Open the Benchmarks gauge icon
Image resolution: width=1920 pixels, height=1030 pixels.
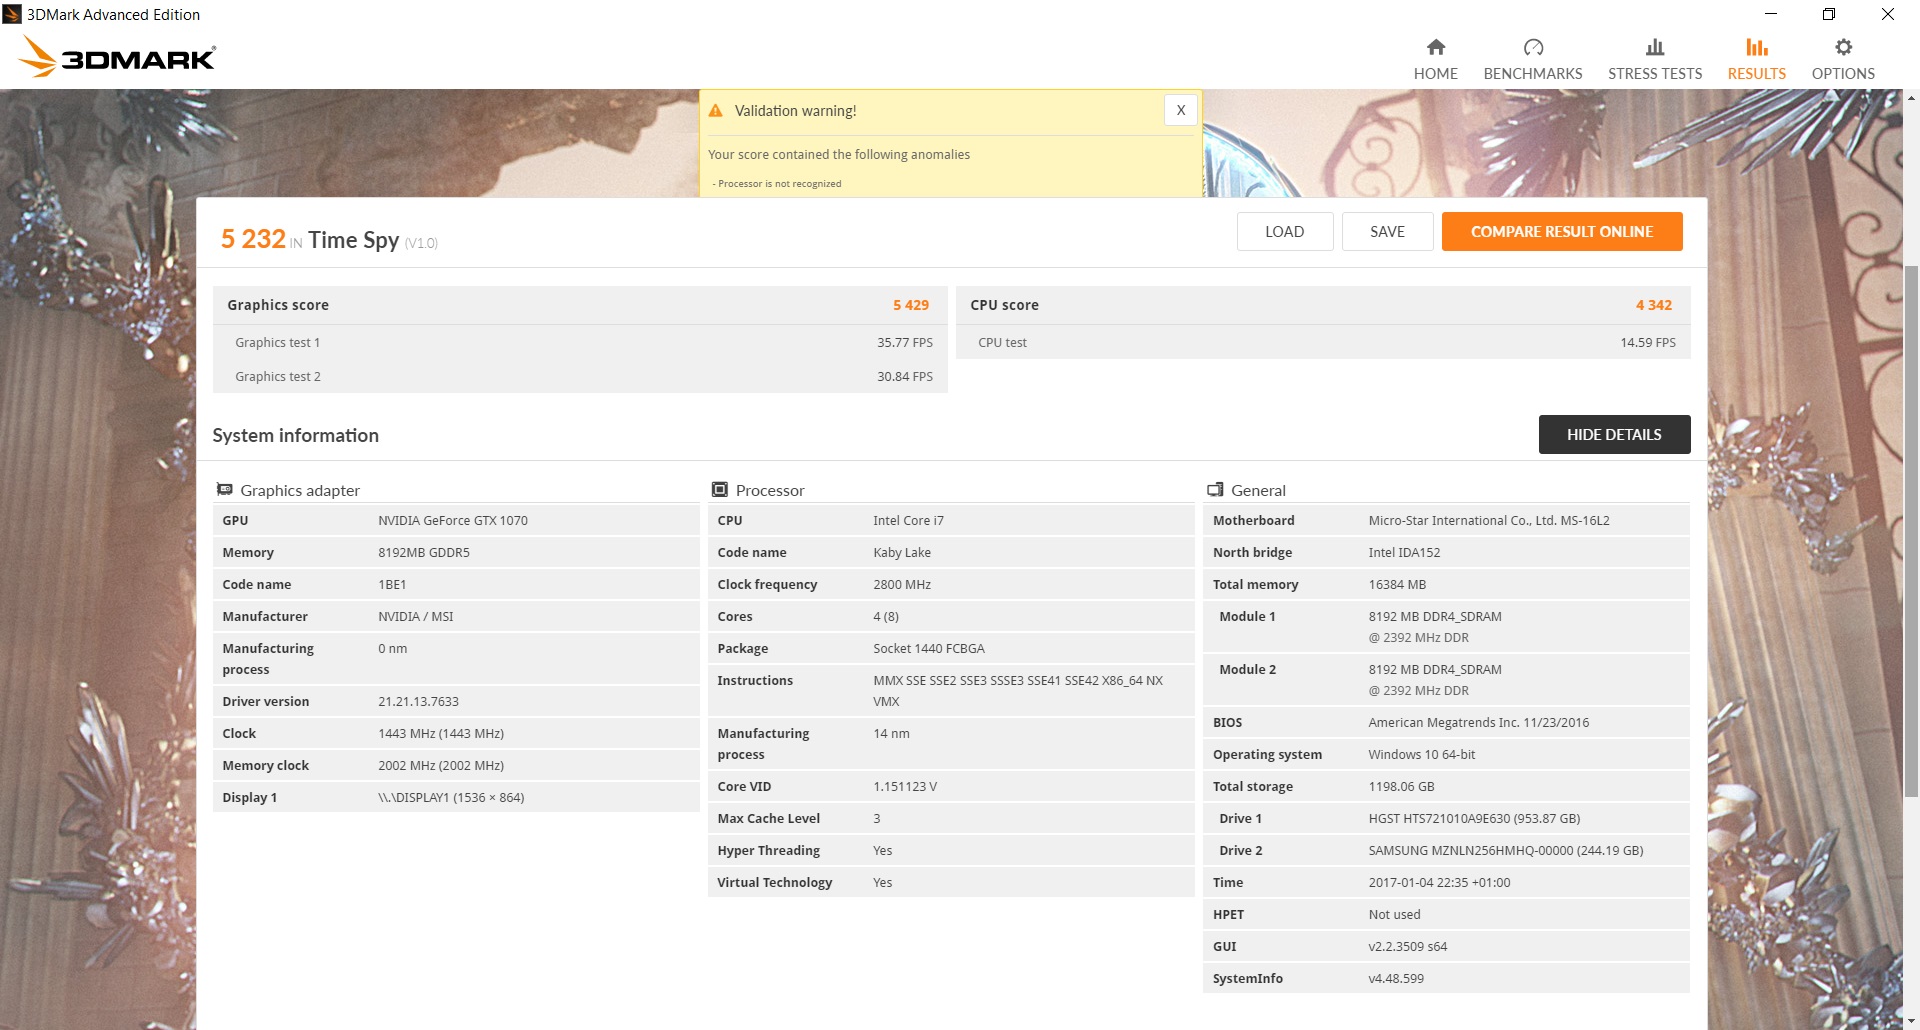coord(1533,47)
